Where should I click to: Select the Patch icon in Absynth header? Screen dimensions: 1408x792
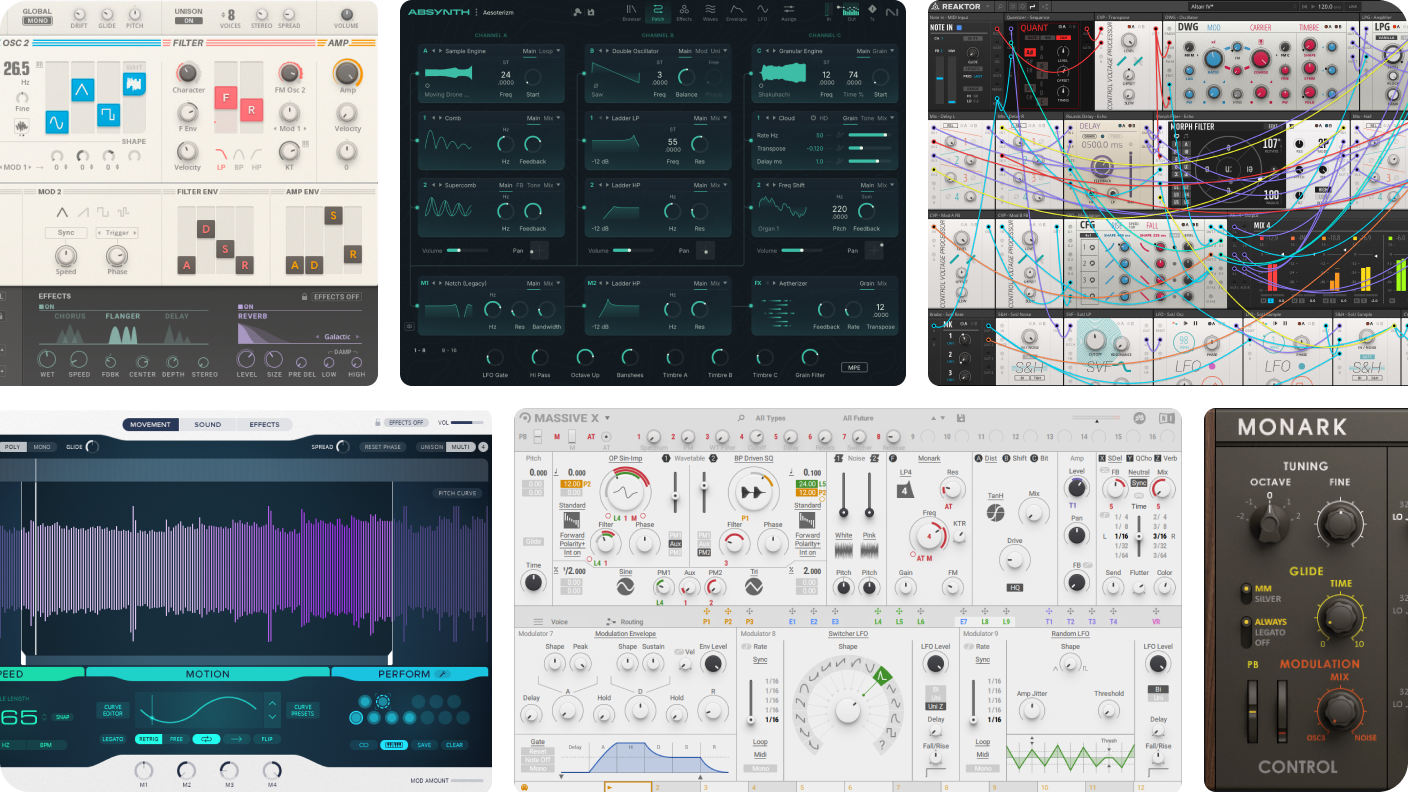pyautogui.click(x=657, y=12)
